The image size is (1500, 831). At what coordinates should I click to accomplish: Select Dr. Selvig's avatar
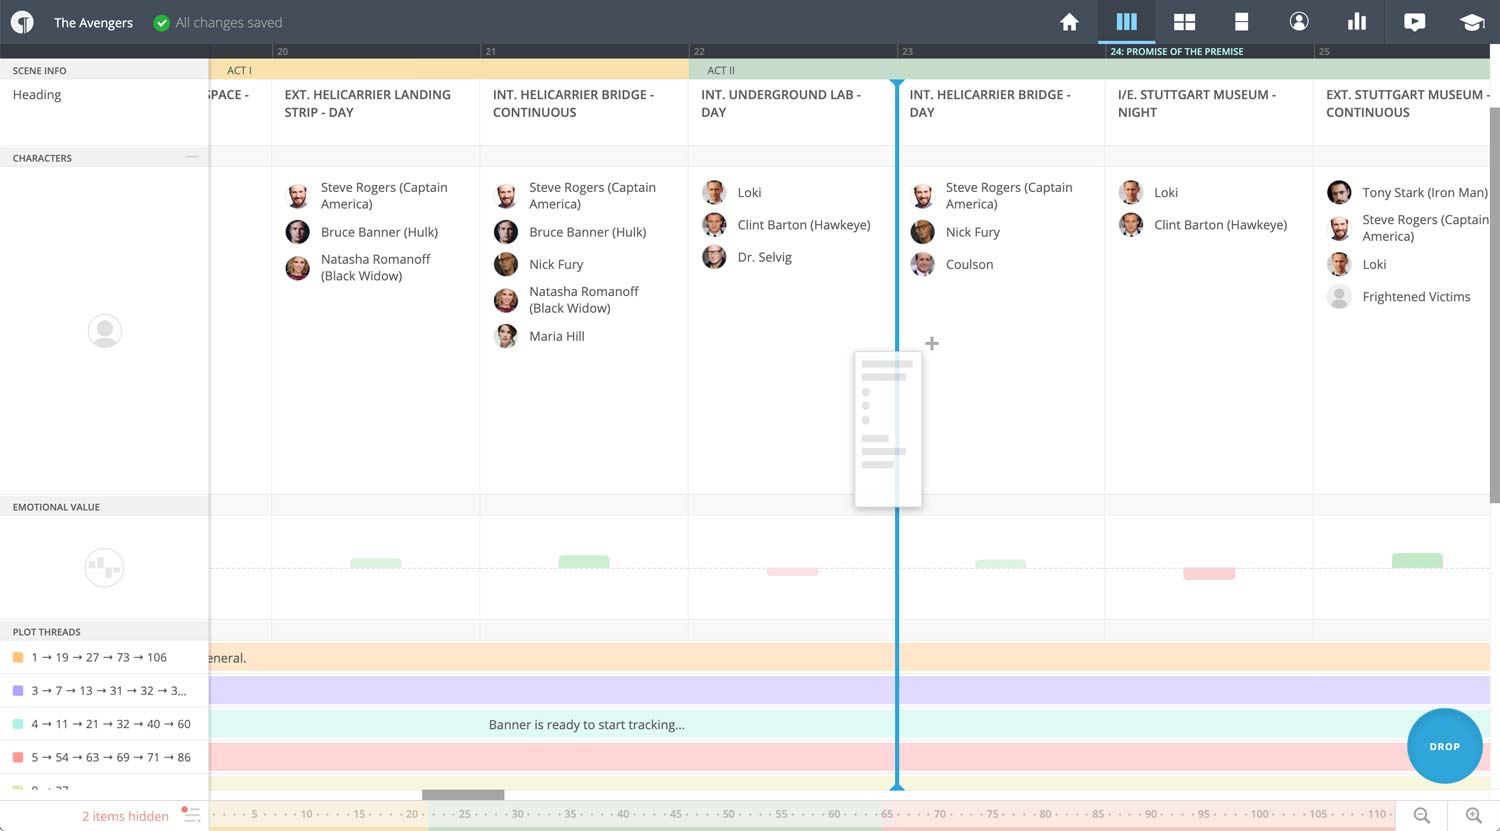(x=714, y=257)
